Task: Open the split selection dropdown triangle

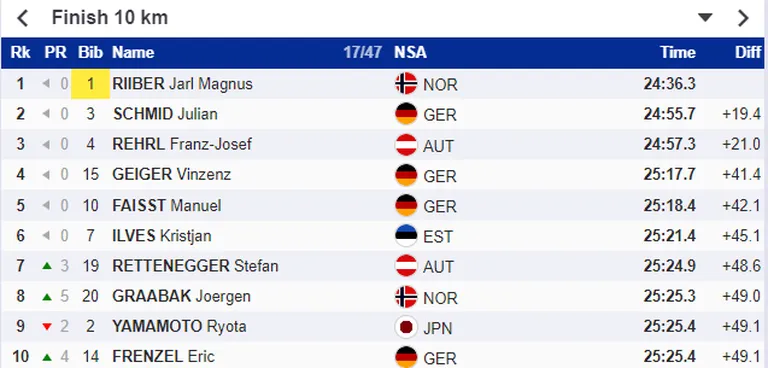Action: click(x=705, y=18)
